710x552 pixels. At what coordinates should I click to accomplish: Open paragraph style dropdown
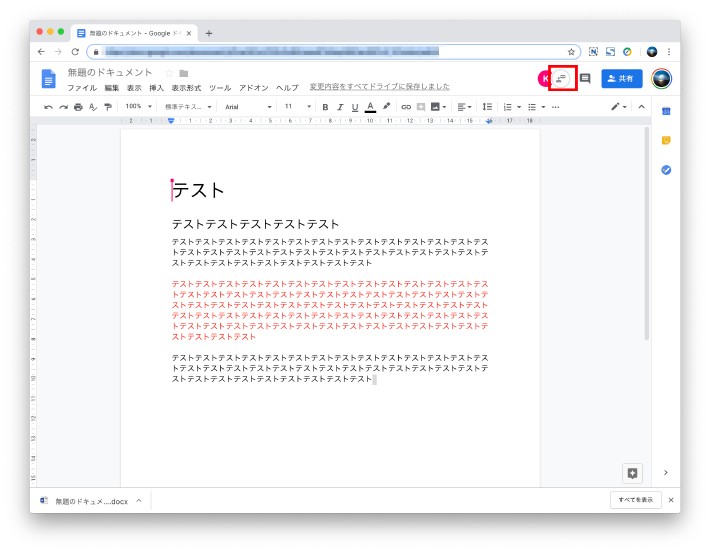point(188,107)
